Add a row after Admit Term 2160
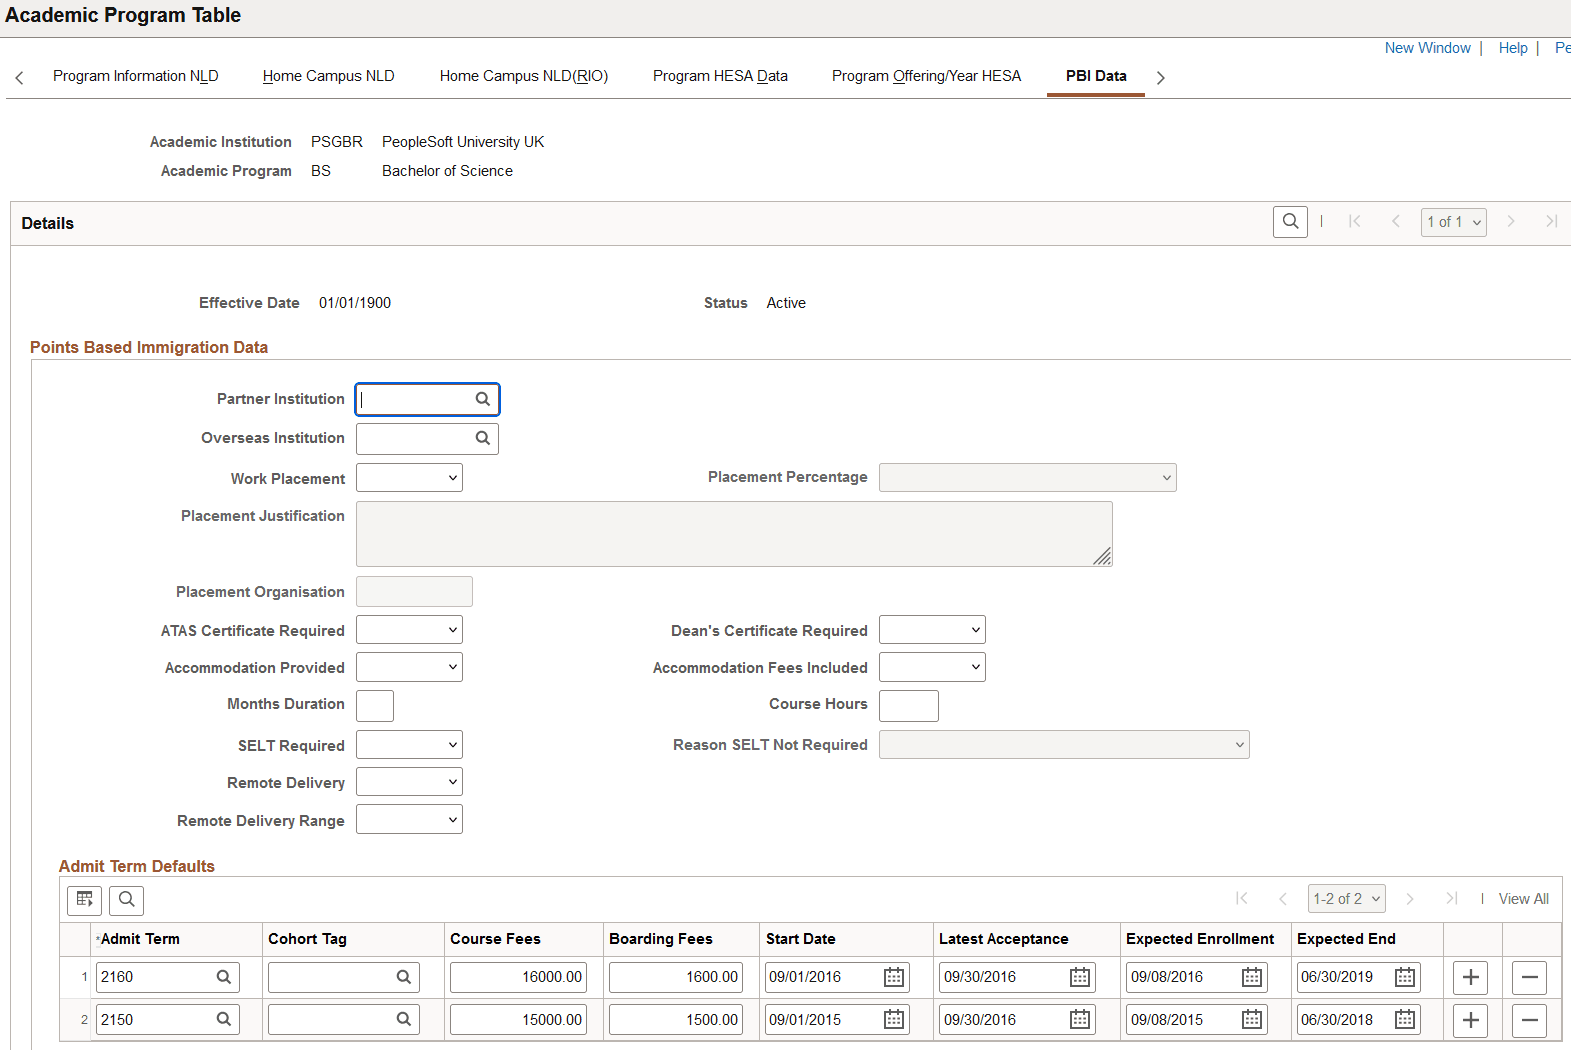Screen dimensions: 1571x1050 1470,977
